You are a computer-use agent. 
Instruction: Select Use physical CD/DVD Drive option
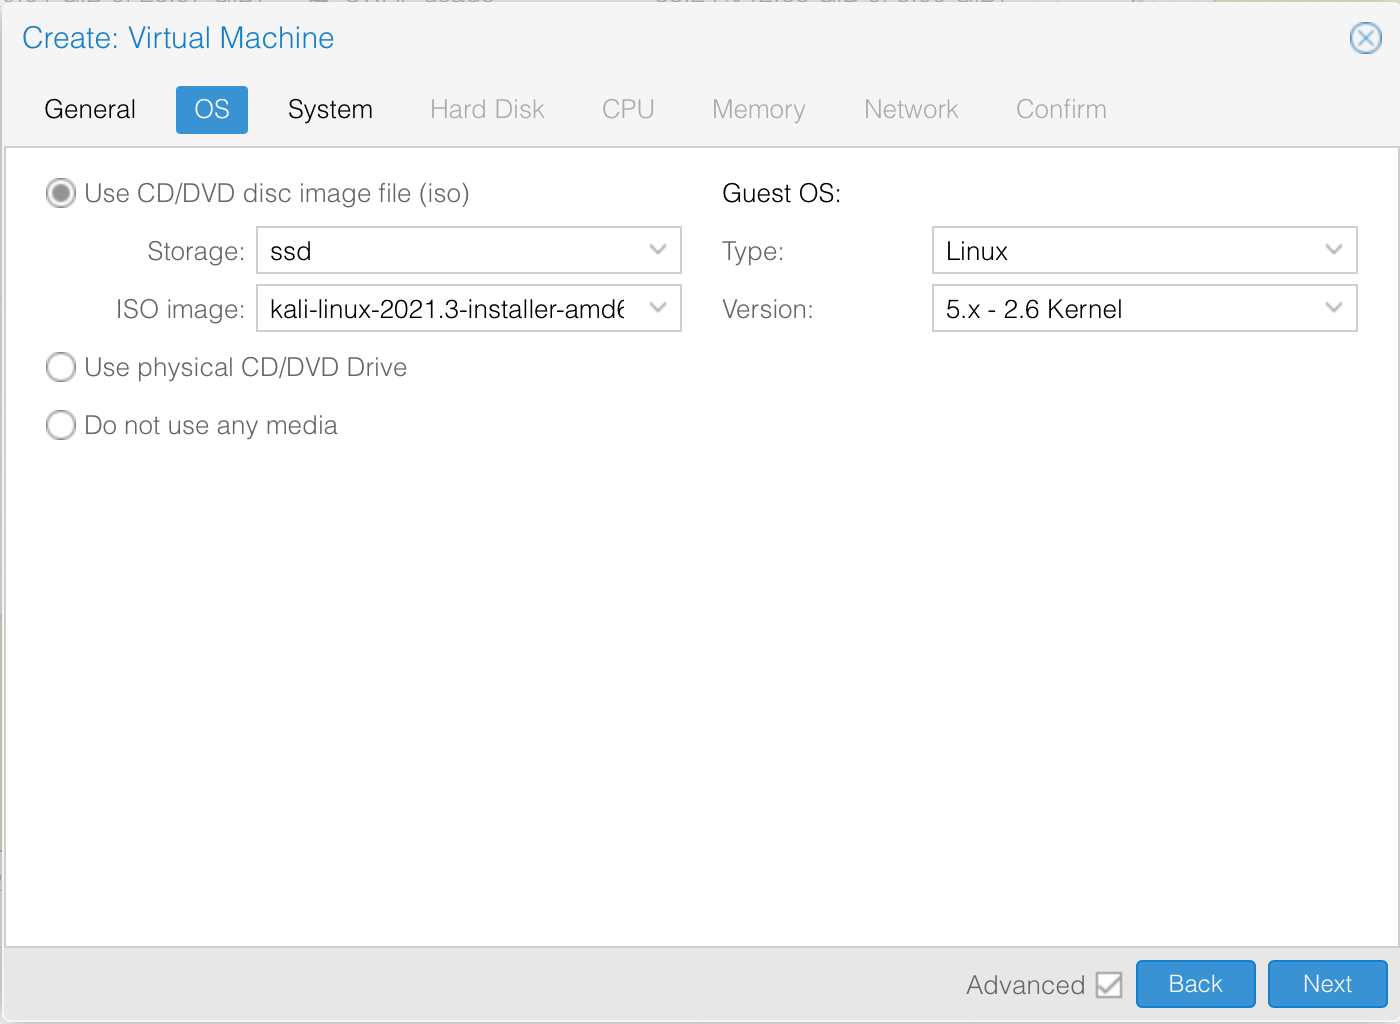coord(61,367)
